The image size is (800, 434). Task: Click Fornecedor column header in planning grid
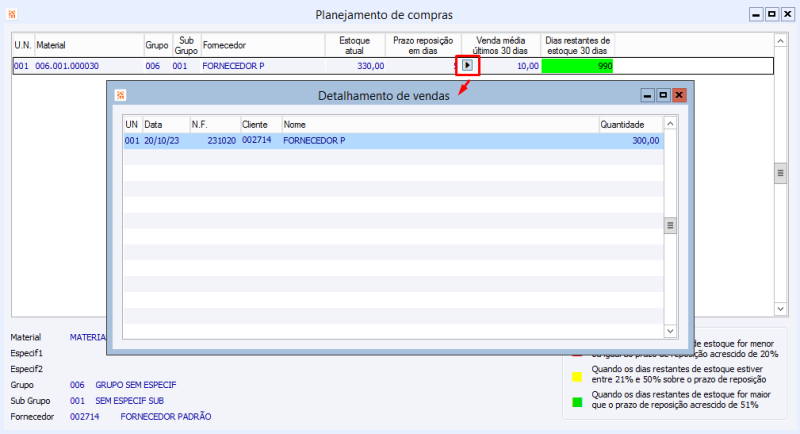(263, 45)
